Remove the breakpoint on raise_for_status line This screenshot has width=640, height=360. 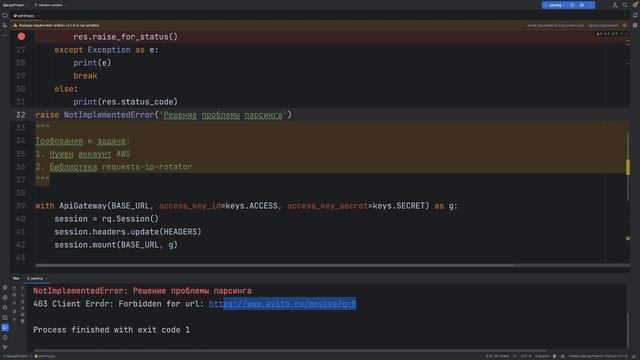coord(21,37)
